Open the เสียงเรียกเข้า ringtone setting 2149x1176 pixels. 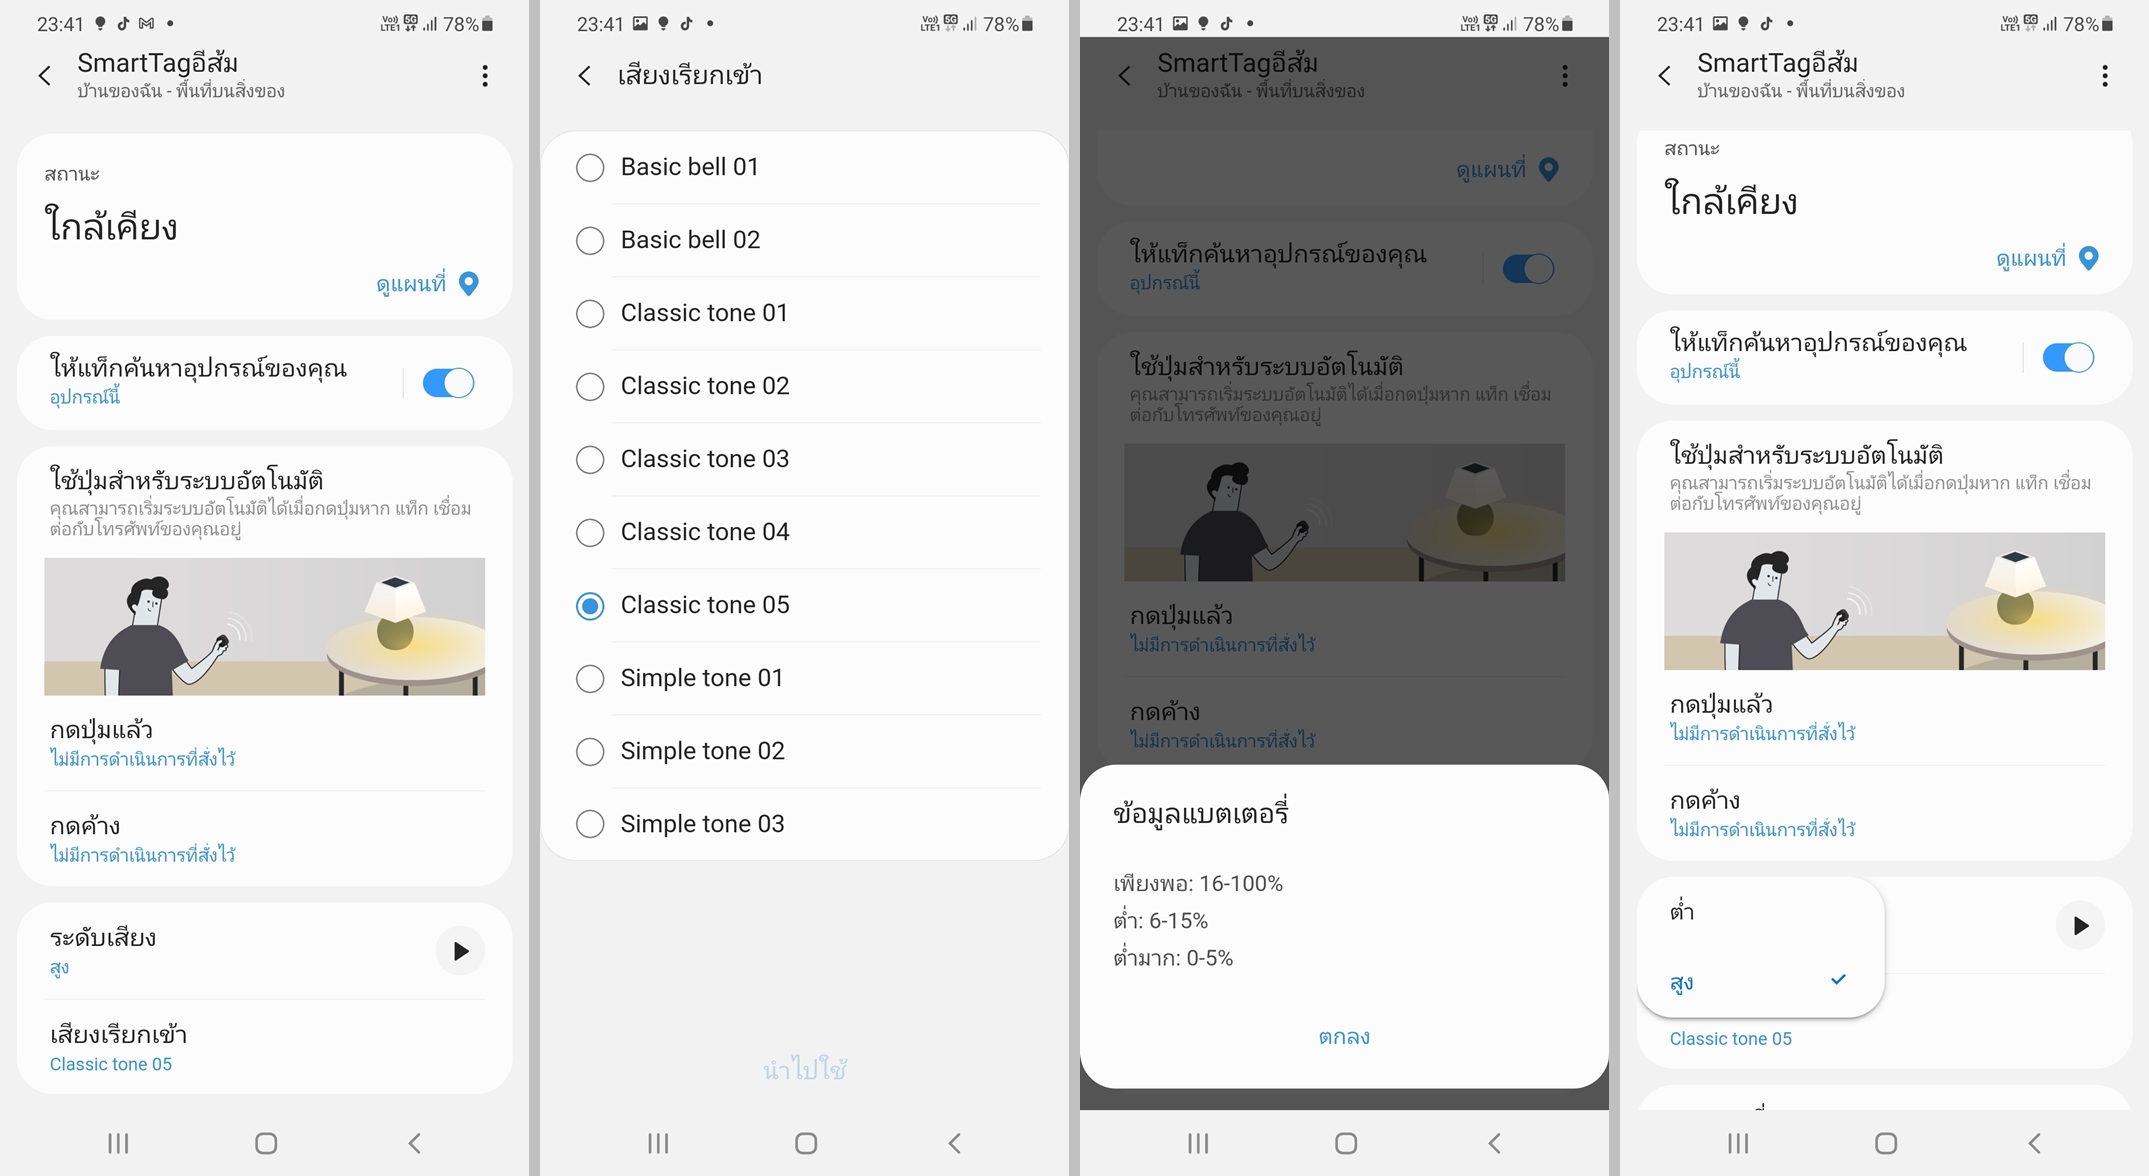[x=264, y=1047]
